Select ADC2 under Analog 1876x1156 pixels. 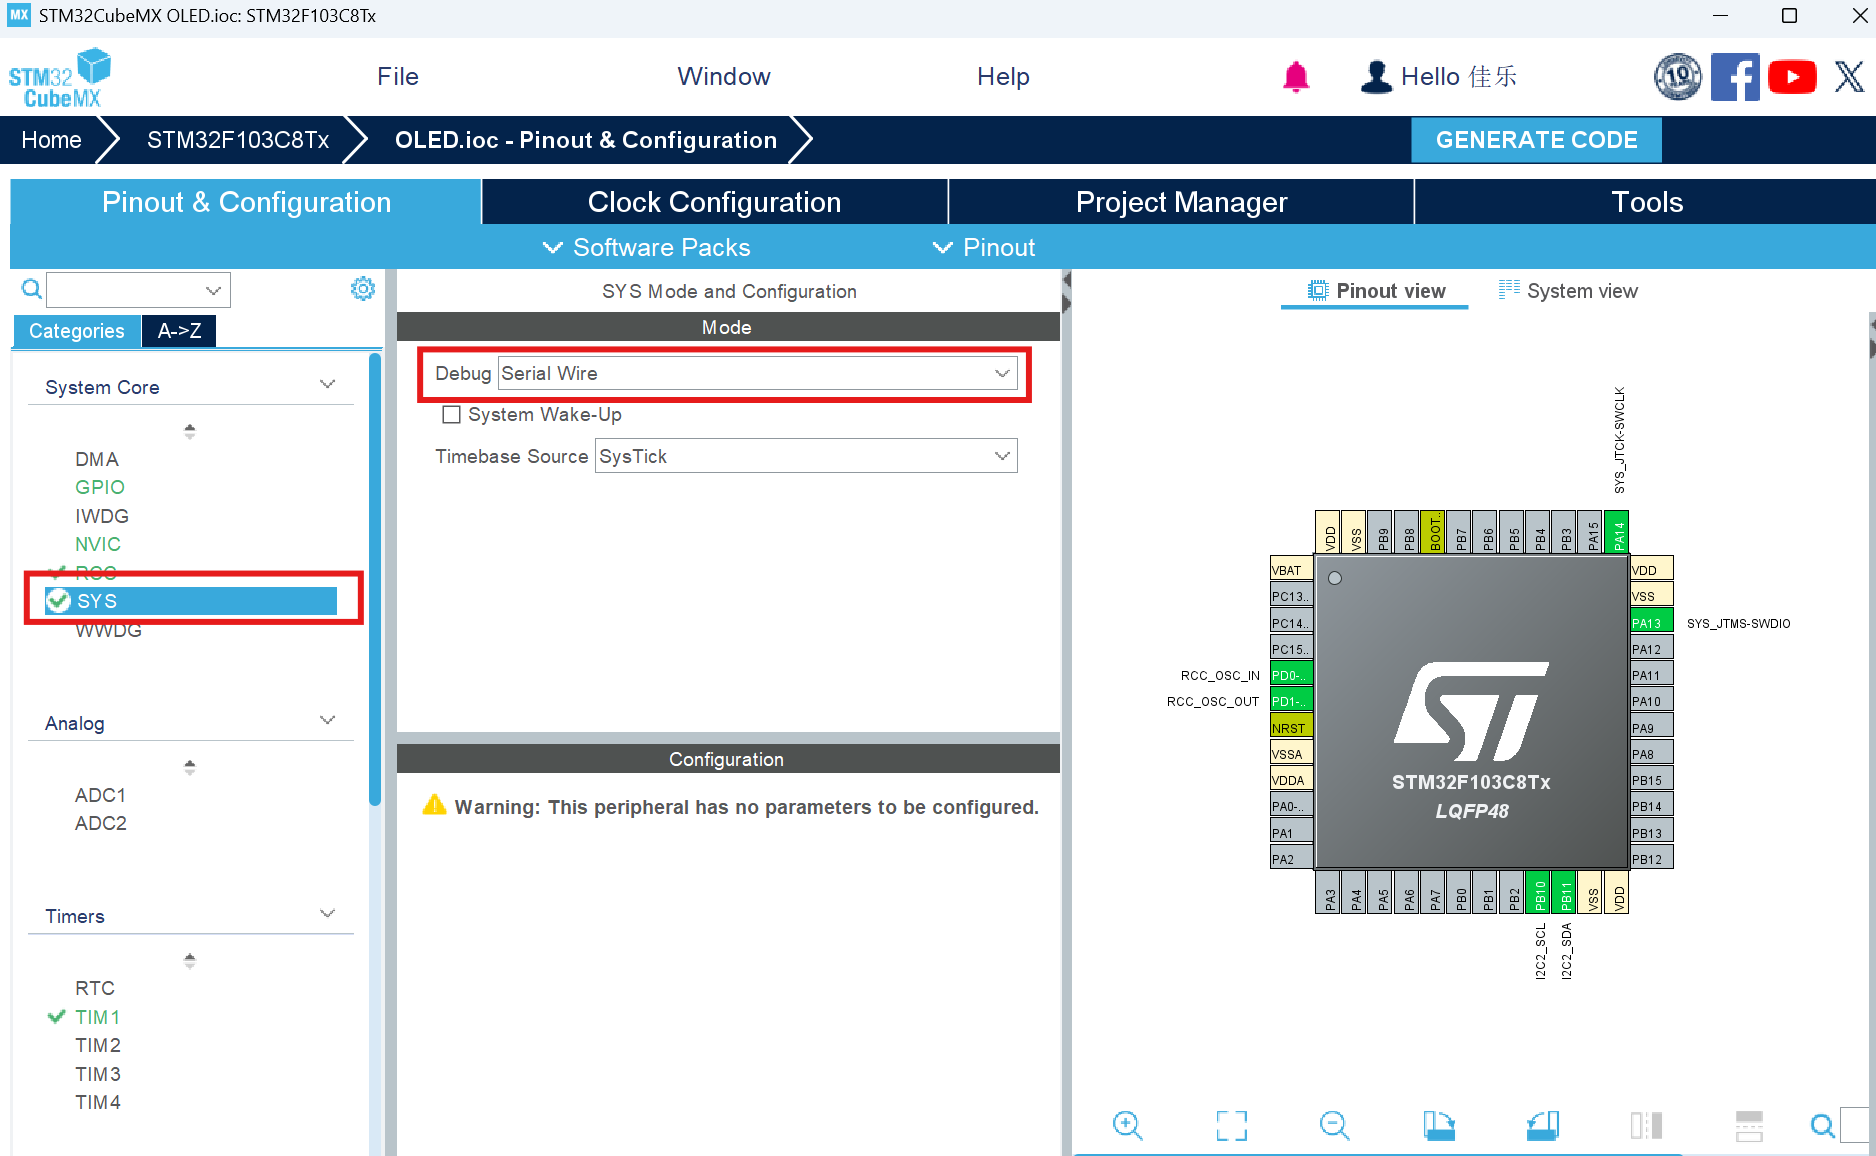click(x=101, y=823)
